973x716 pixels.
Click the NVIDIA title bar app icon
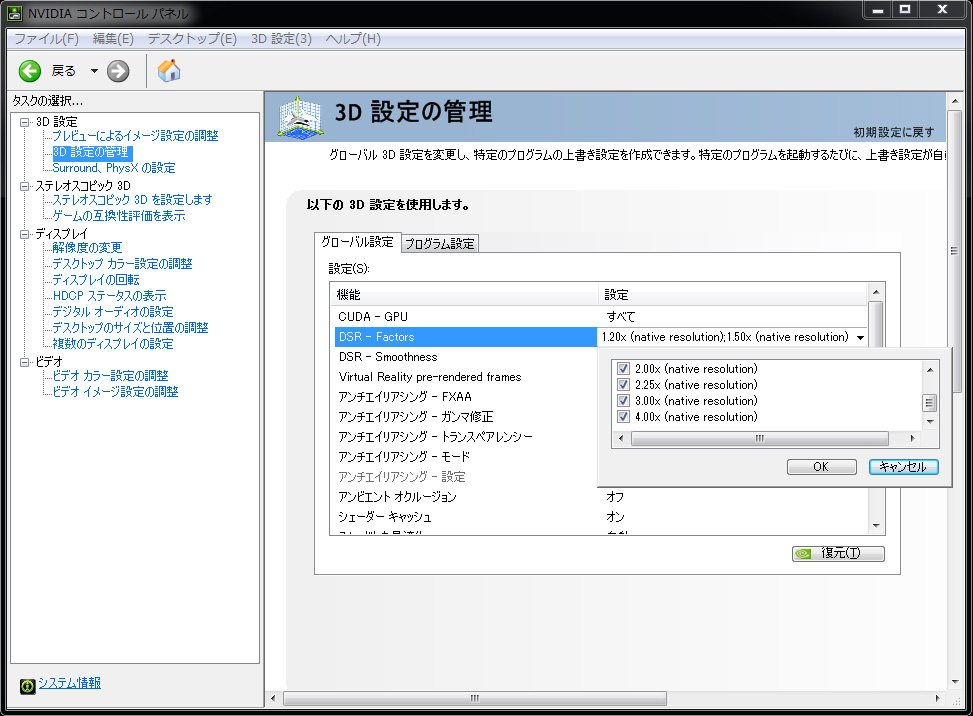click(x=14, y=13)
